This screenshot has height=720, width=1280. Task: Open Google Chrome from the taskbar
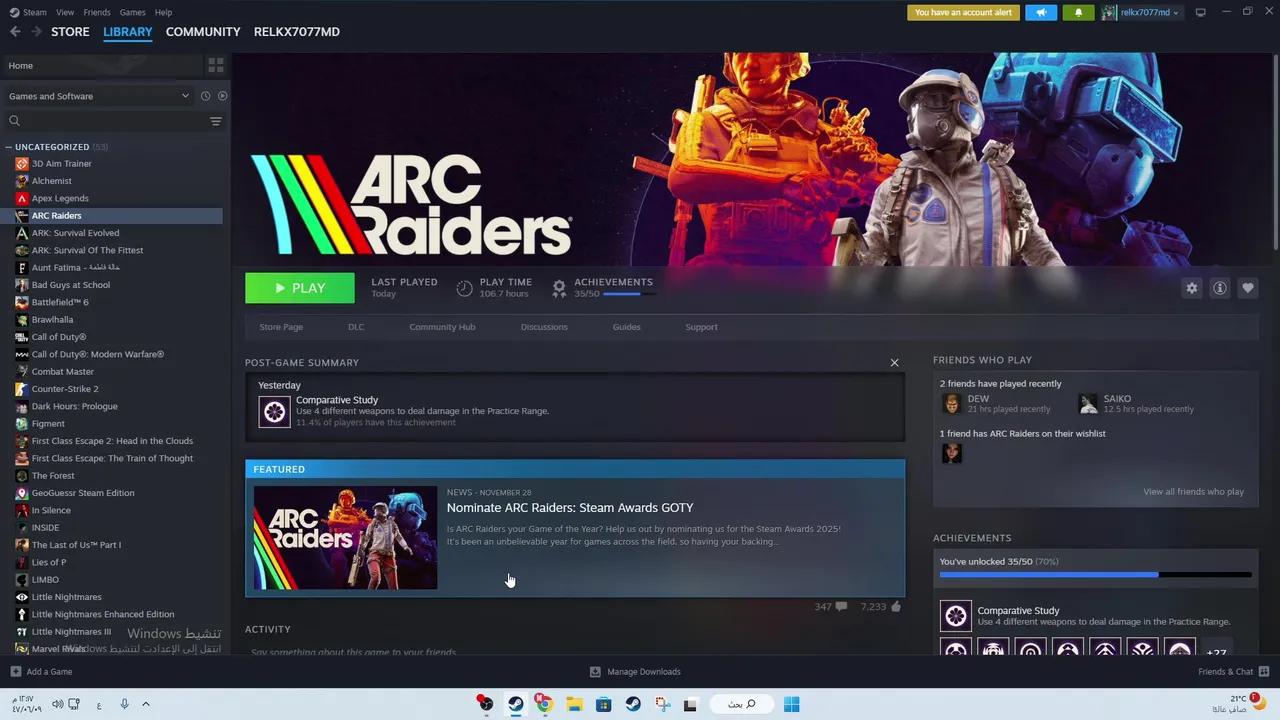pyautogui.click(x=544, y=704)
